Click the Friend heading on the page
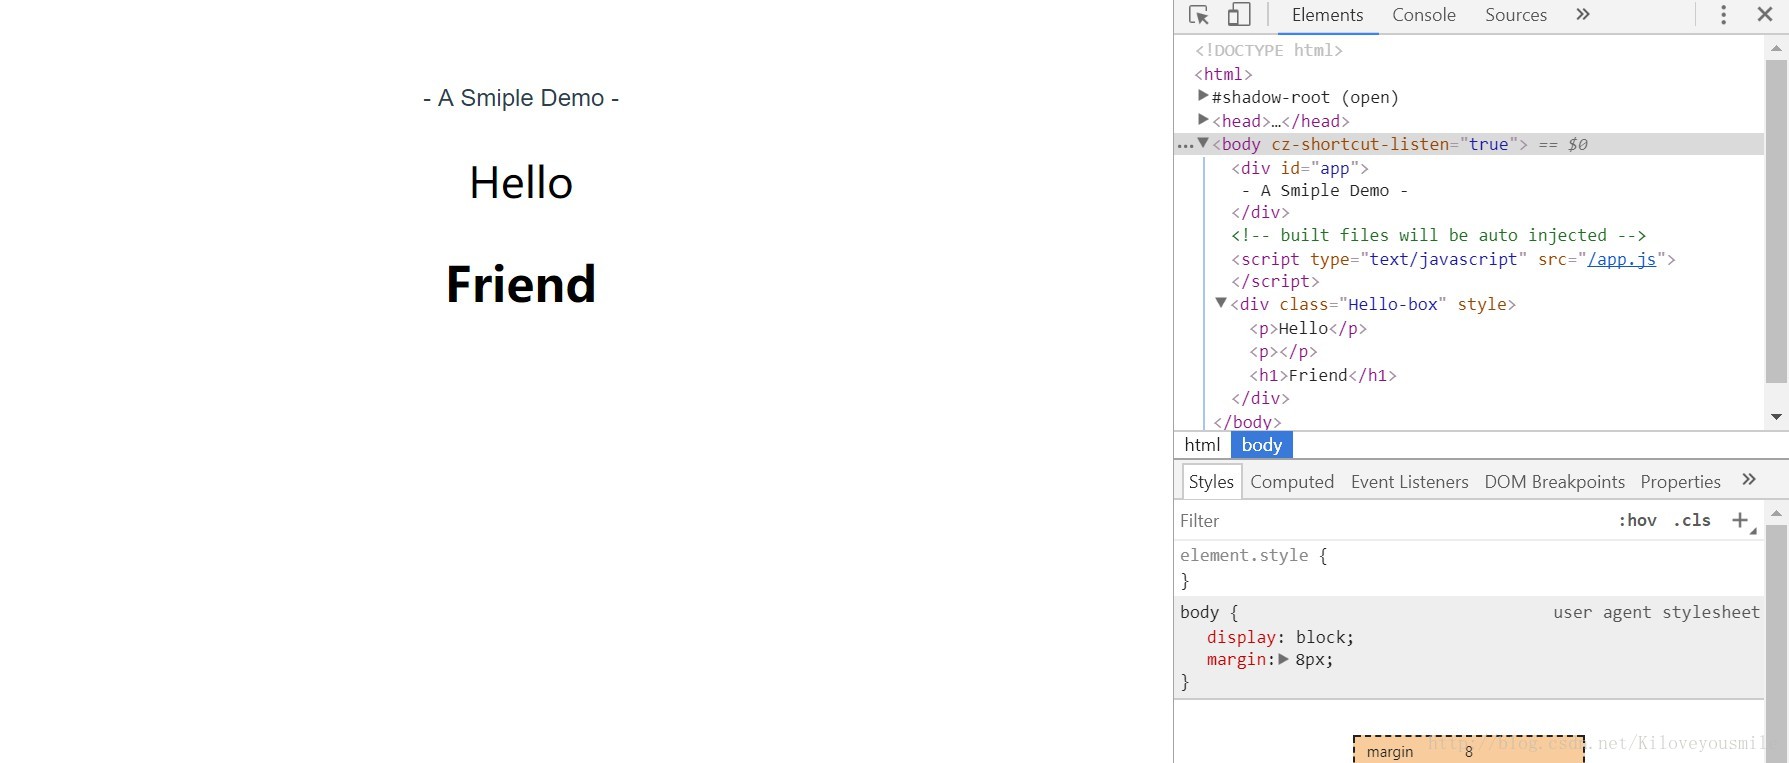 tap(521, 284)
